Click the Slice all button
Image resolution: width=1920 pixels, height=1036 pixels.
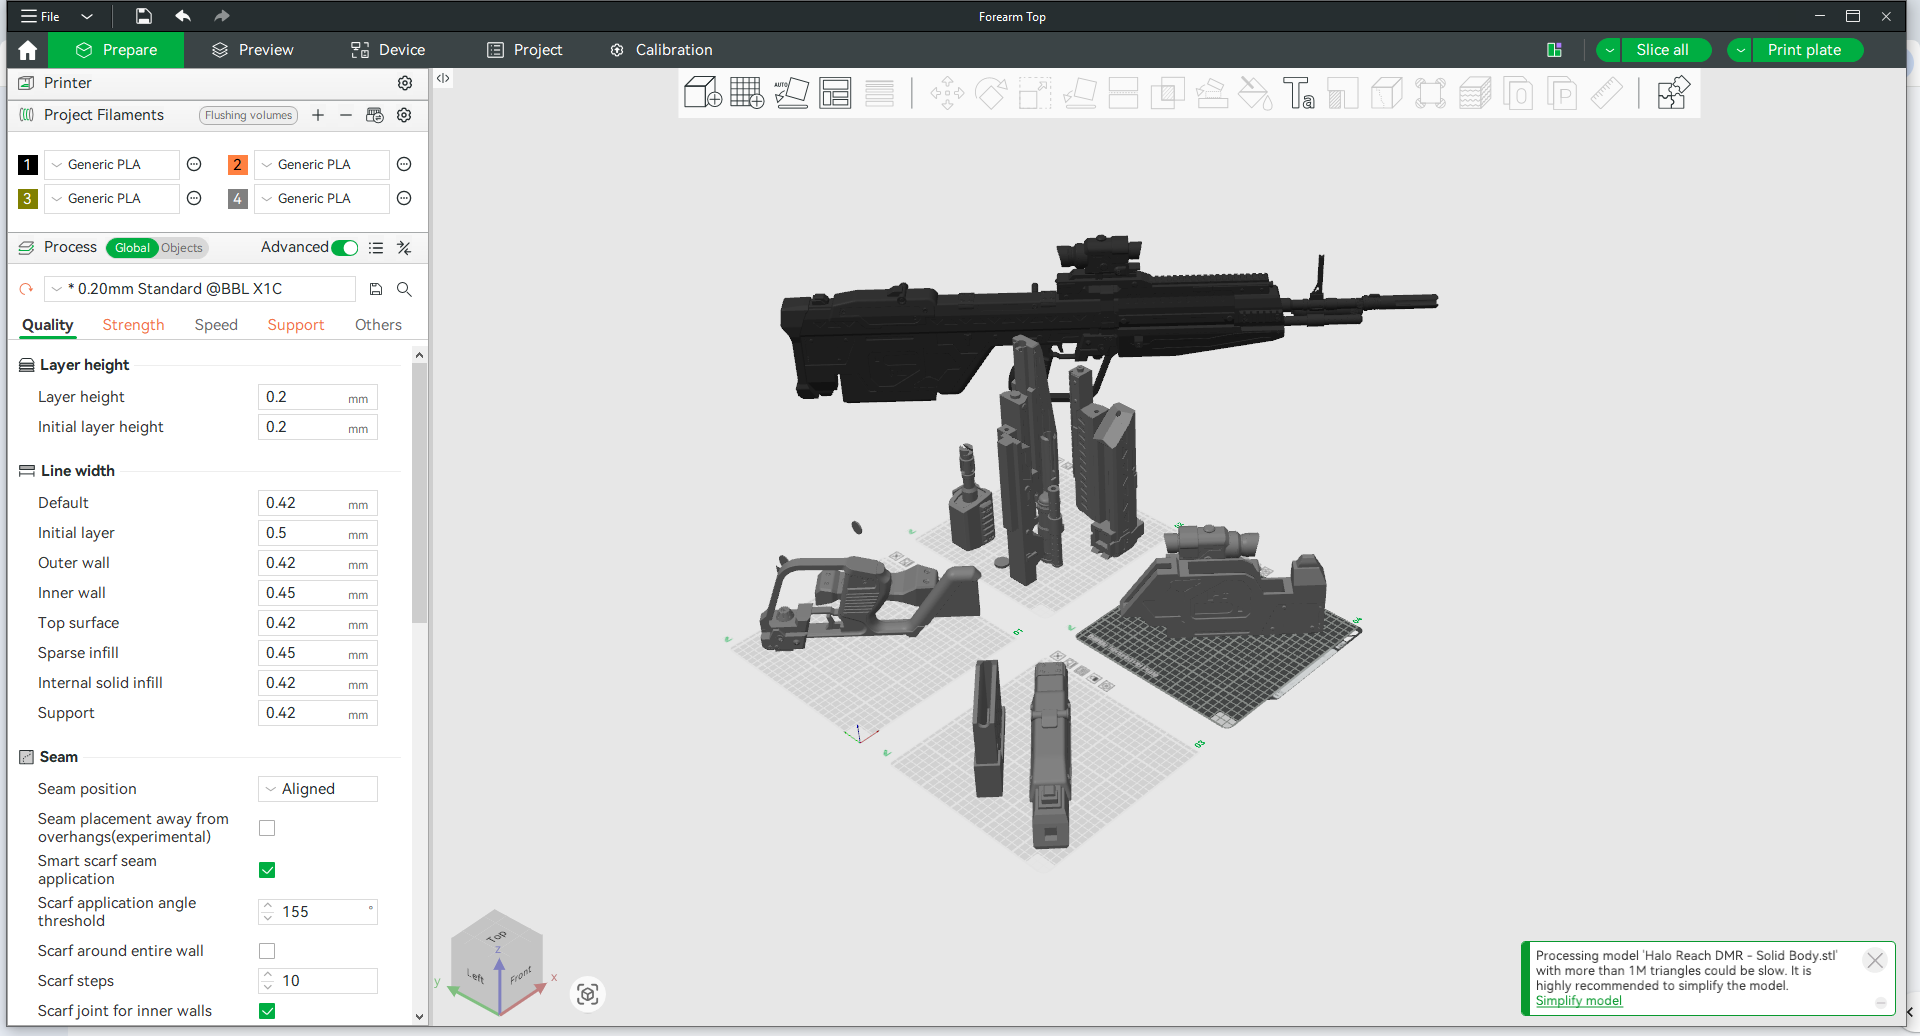pyautogui.click(x=1665, y=50)
